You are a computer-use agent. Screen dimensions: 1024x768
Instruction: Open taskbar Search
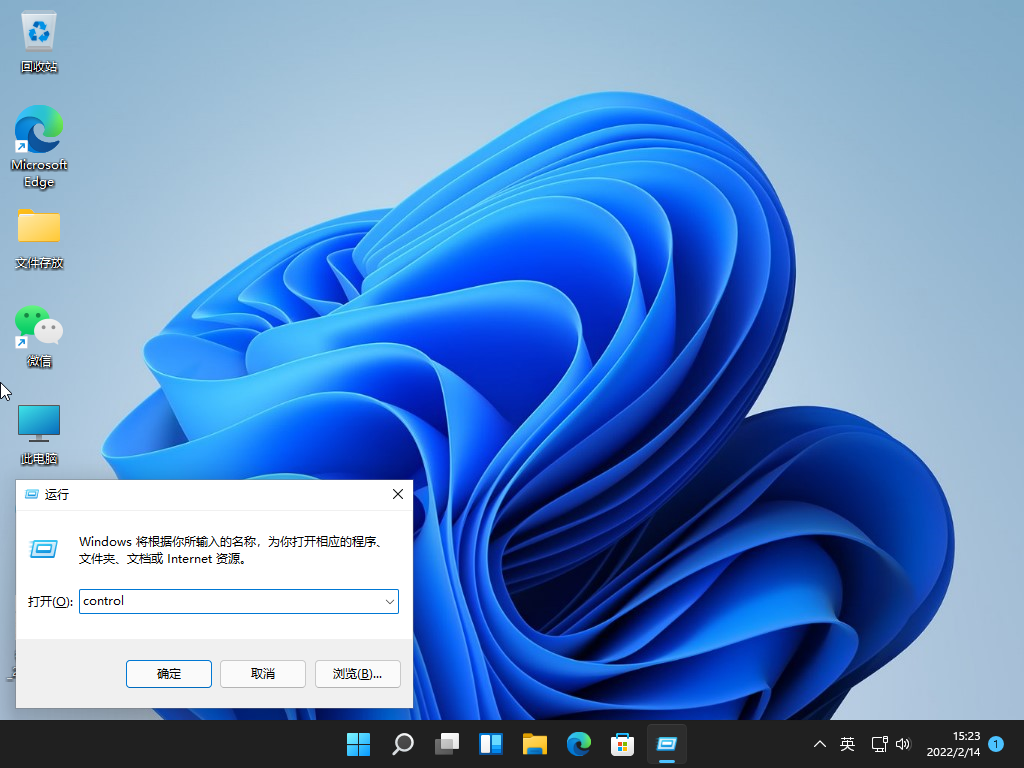(x=402, y=744)
